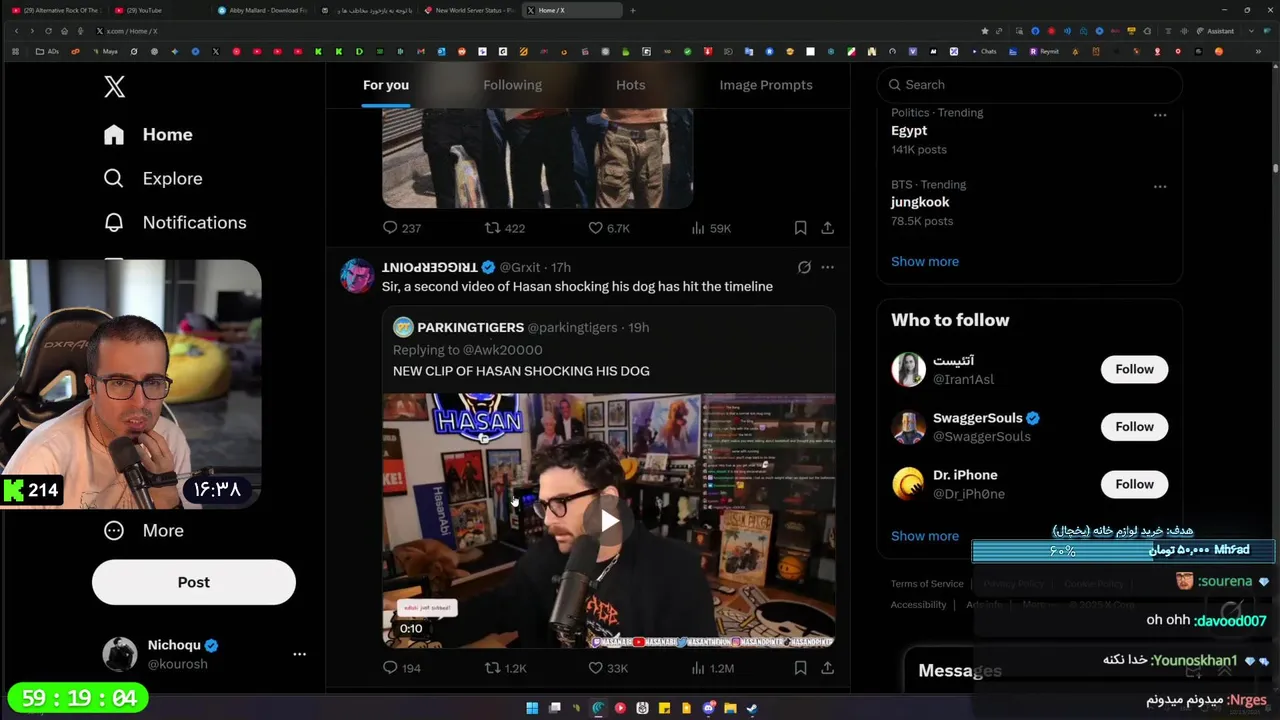The height and width of the screenshot is (720, 1280).
Task: Open the Notifications navigation item
Action: coord(175,222)
